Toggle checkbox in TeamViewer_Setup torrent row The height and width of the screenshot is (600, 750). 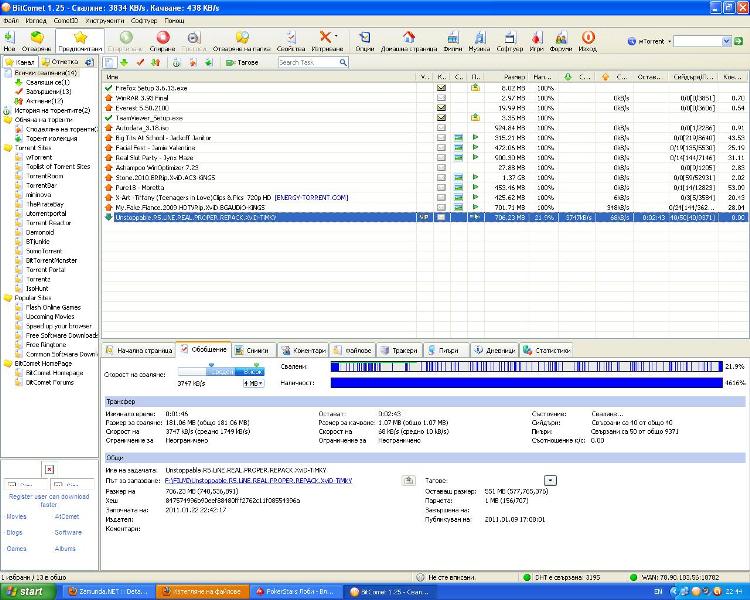441,118
